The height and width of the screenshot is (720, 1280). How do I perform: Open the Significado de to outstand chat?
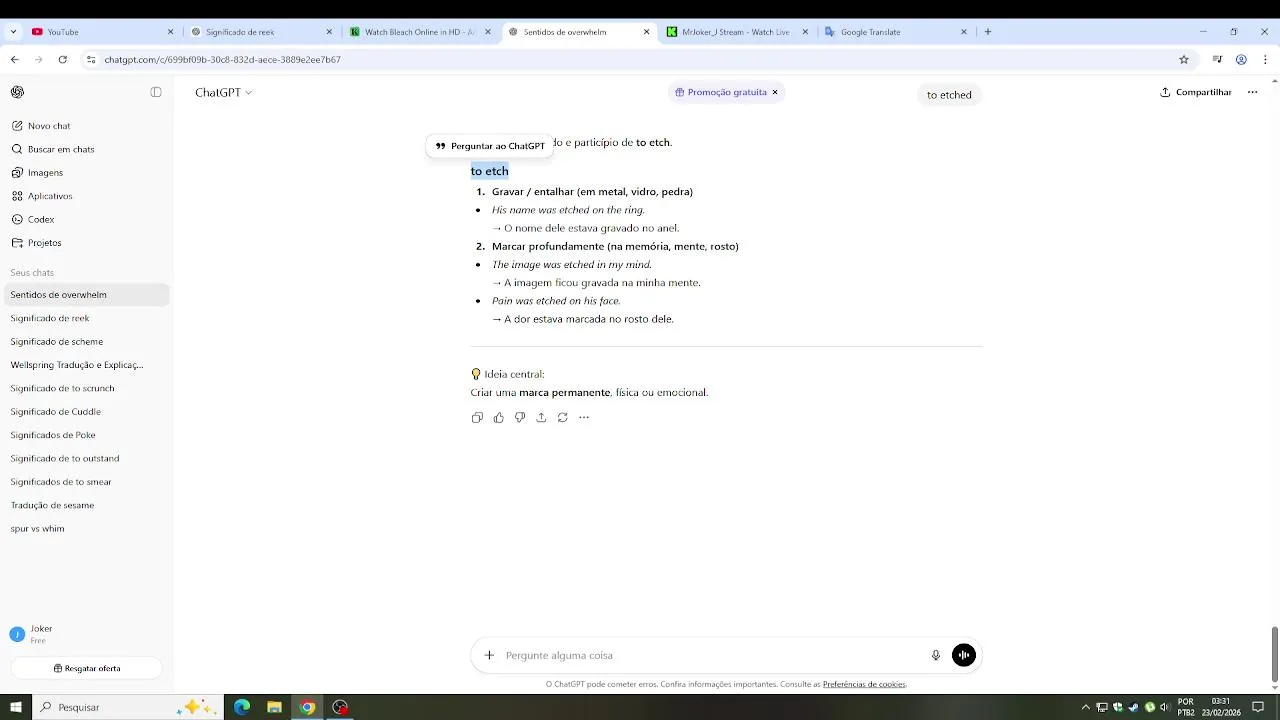click(x=87, y=458)
